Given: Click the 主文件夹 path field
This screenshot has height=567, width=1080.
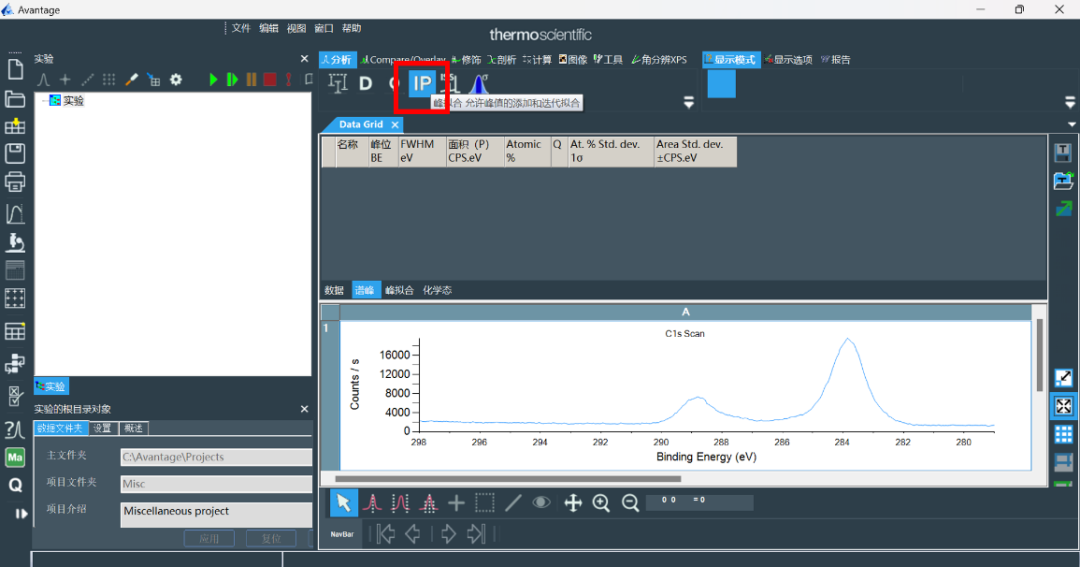Looking at the screenshot, I should 216,457.
